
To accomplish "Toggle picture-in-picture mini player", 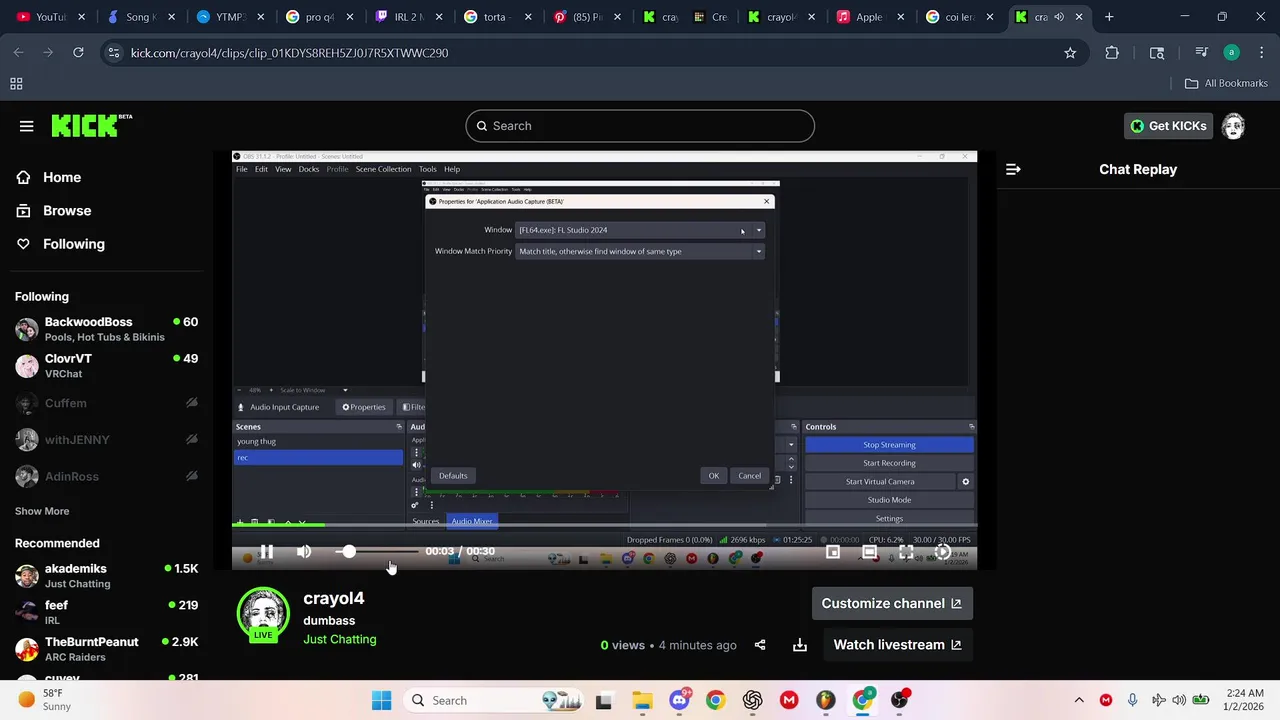I will coord(833,551).
